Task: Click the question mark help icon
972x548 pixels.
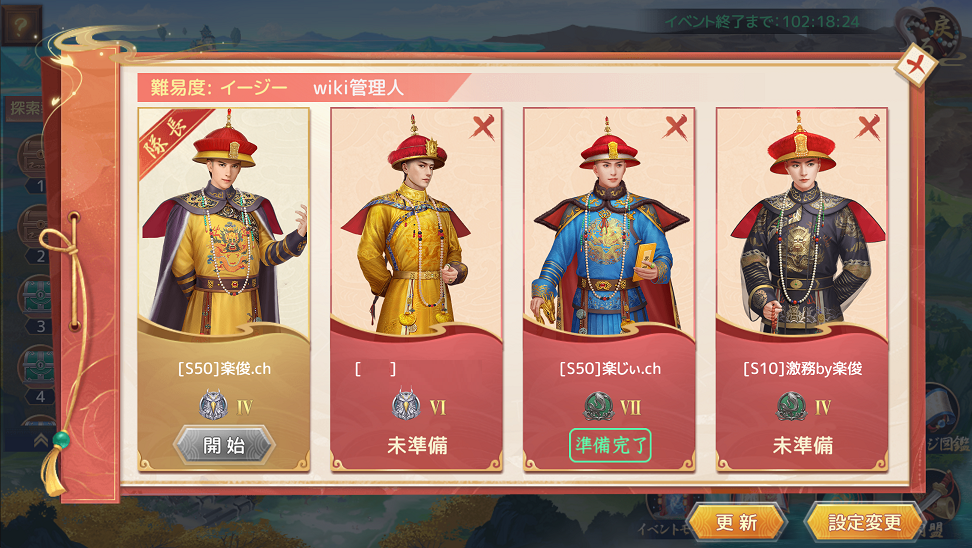Action: click(22, 26)
